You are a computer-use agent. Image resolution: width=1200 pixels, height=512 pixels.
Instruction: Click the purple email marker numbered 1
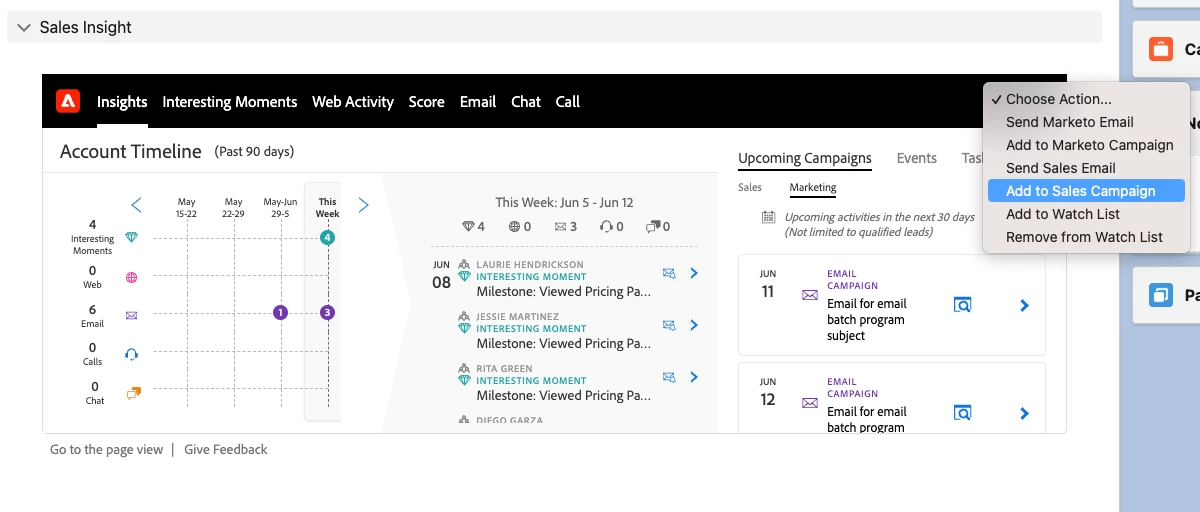(x=281, y=313)
